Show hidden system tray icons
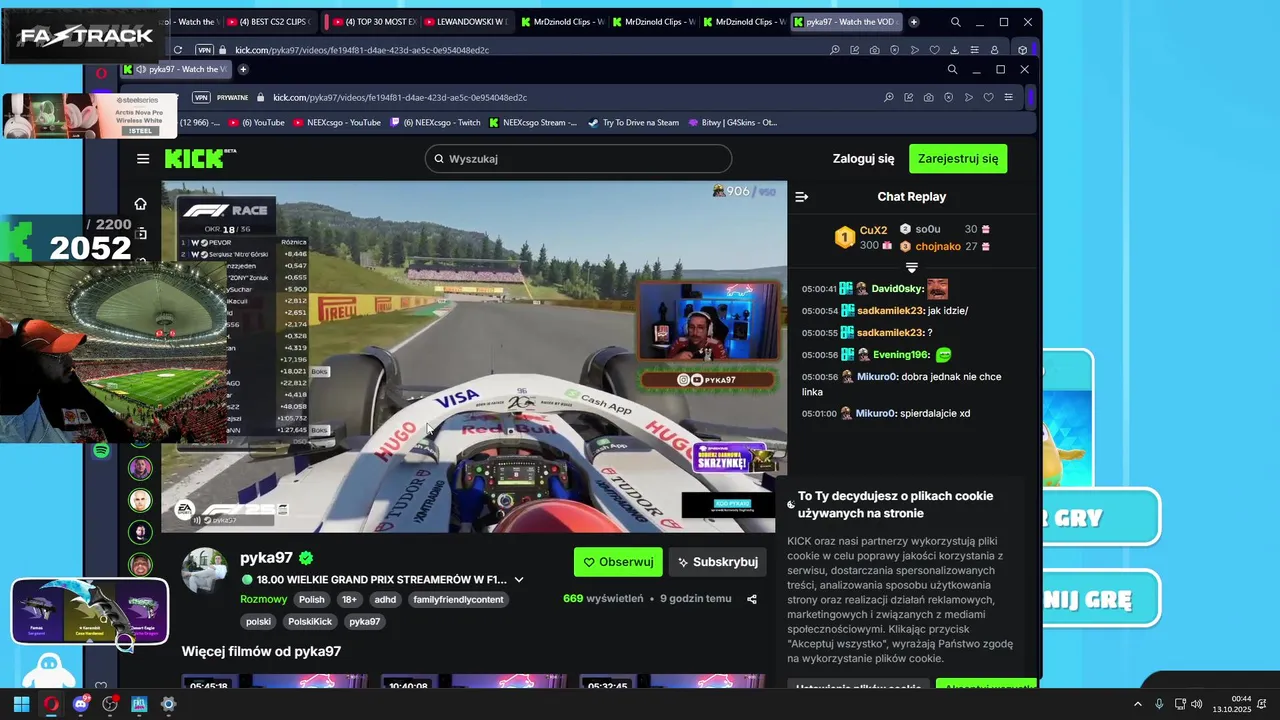Viewport: 1280px width, 720px height. (x=1137, y=704)
